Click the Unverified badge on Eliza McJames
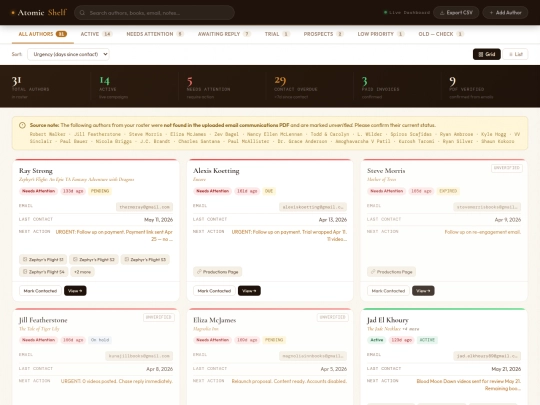The image size is (540, 405). tap(333, 317)
